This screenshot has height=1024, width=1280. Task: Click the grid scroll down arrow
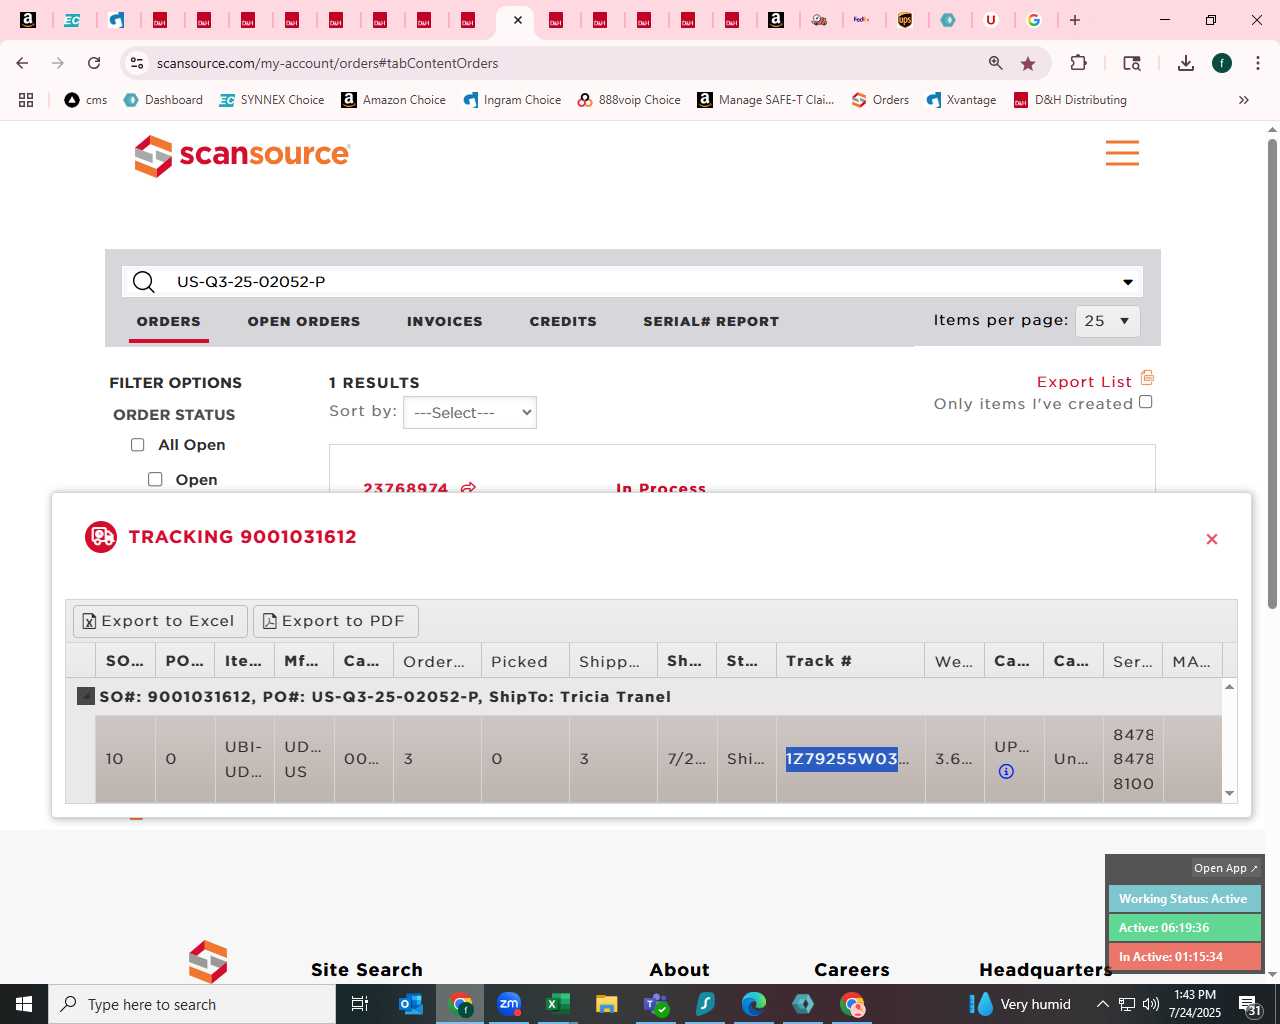[1229, 793]
